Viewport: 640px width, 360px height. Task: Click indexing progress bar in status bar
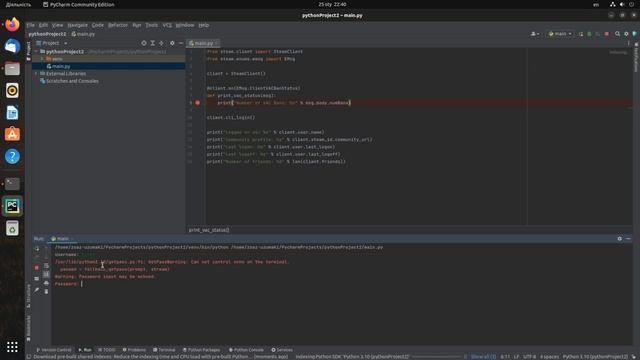coord(438,357)
